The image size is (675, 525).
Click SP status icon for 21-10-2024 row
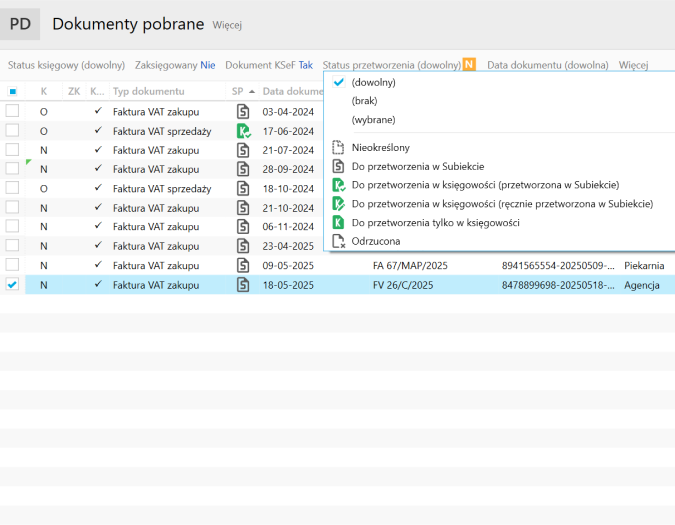tap(243, 208)
